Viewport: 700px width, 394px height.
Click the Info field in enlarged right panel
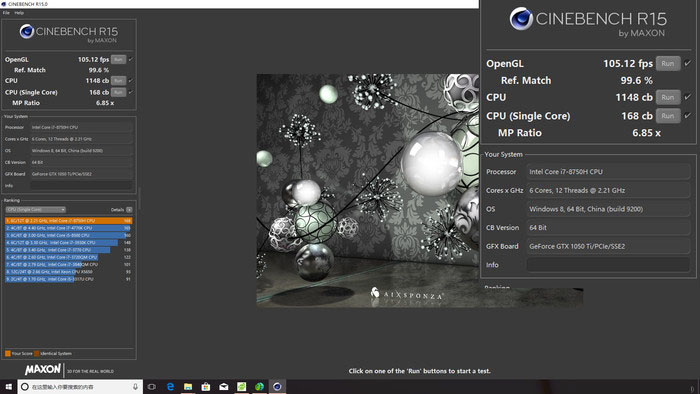[x=608, y=265]
